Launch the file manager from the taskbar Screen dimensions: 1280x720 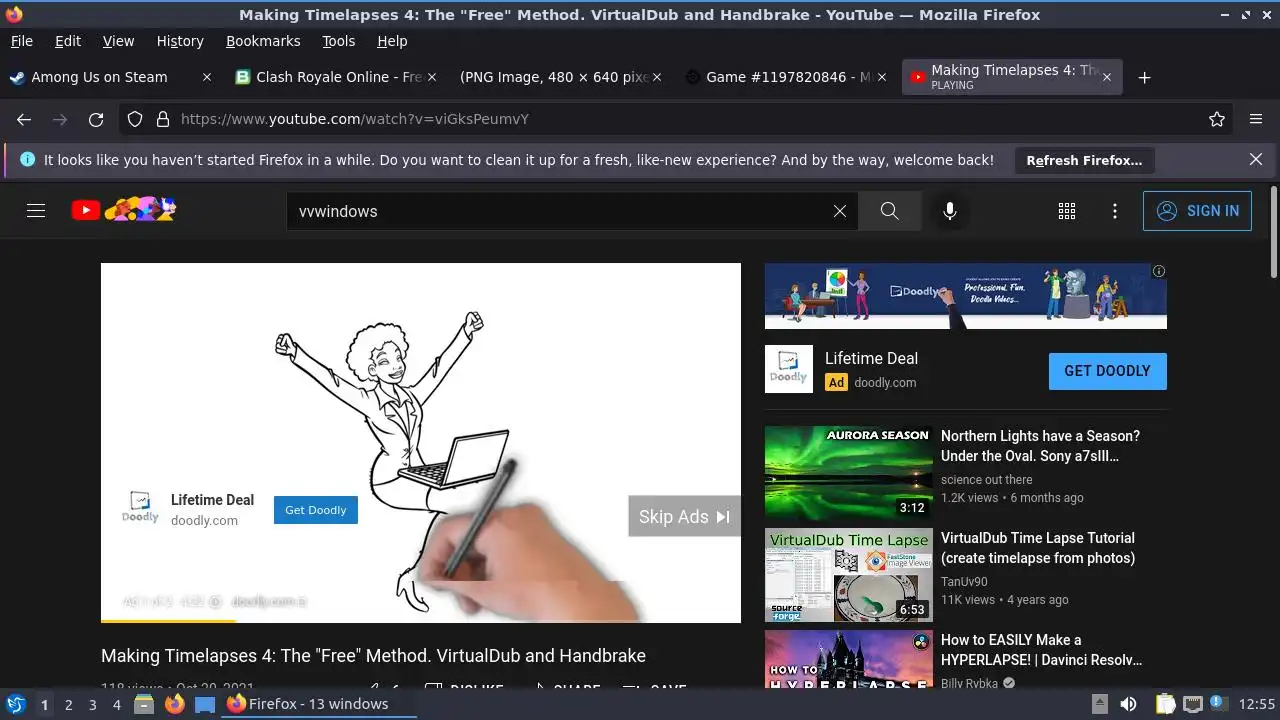pyautogui.click(x=144, y=704)
